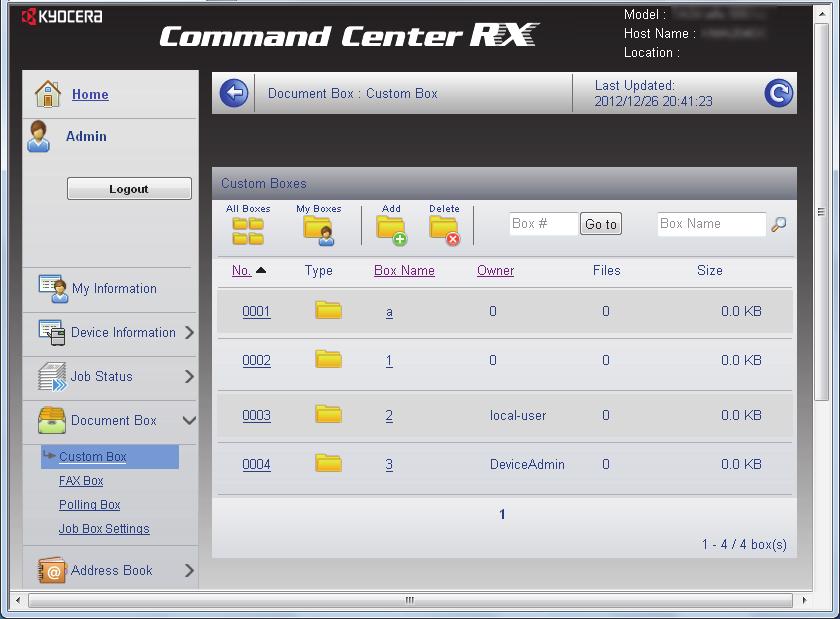Sort by Box Name column header

click(404, 271)
